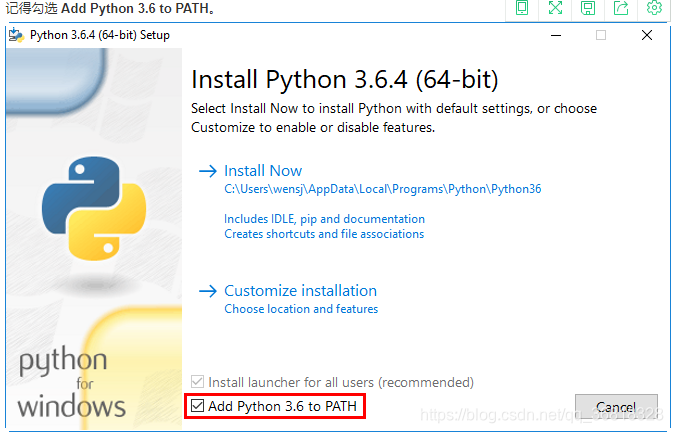
Task: Click the Python installer icon in title bar
Action: (16, 35)
